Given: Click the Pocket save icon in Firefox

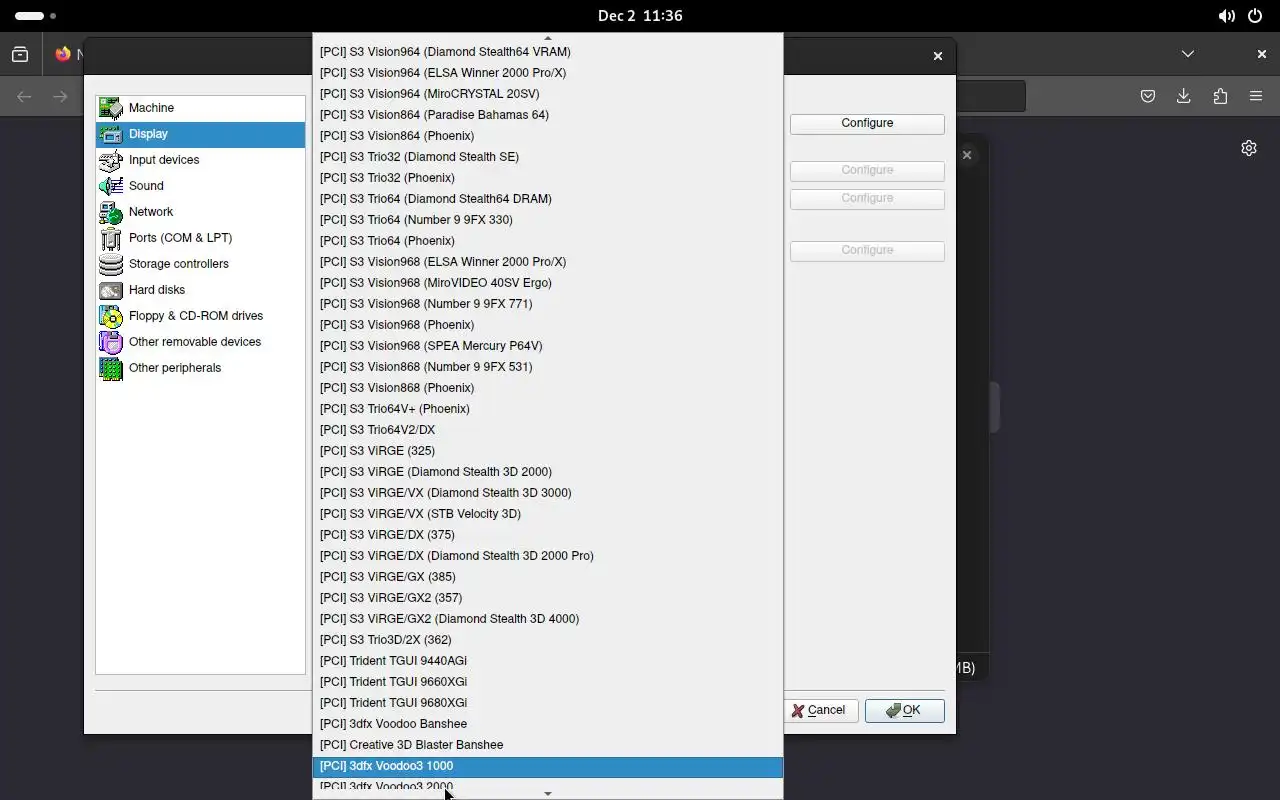Looking at the screenshot, I should click(1148, 96).
